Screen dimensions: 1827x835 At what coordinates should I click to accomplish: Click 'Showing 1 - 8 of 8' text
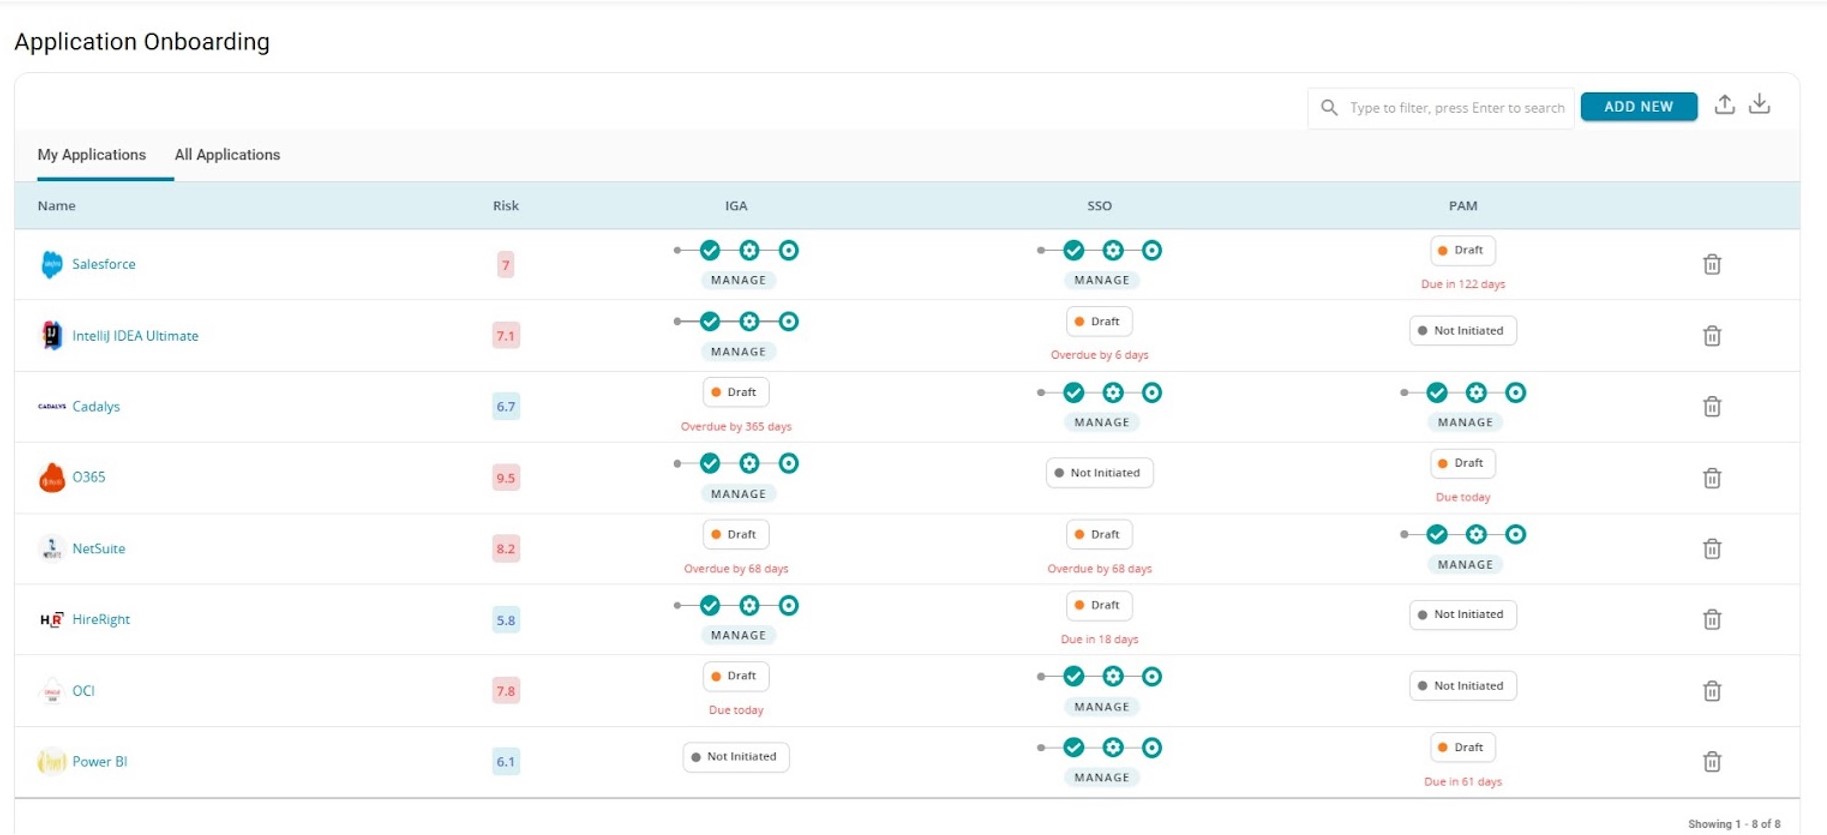coord(1734,824)
